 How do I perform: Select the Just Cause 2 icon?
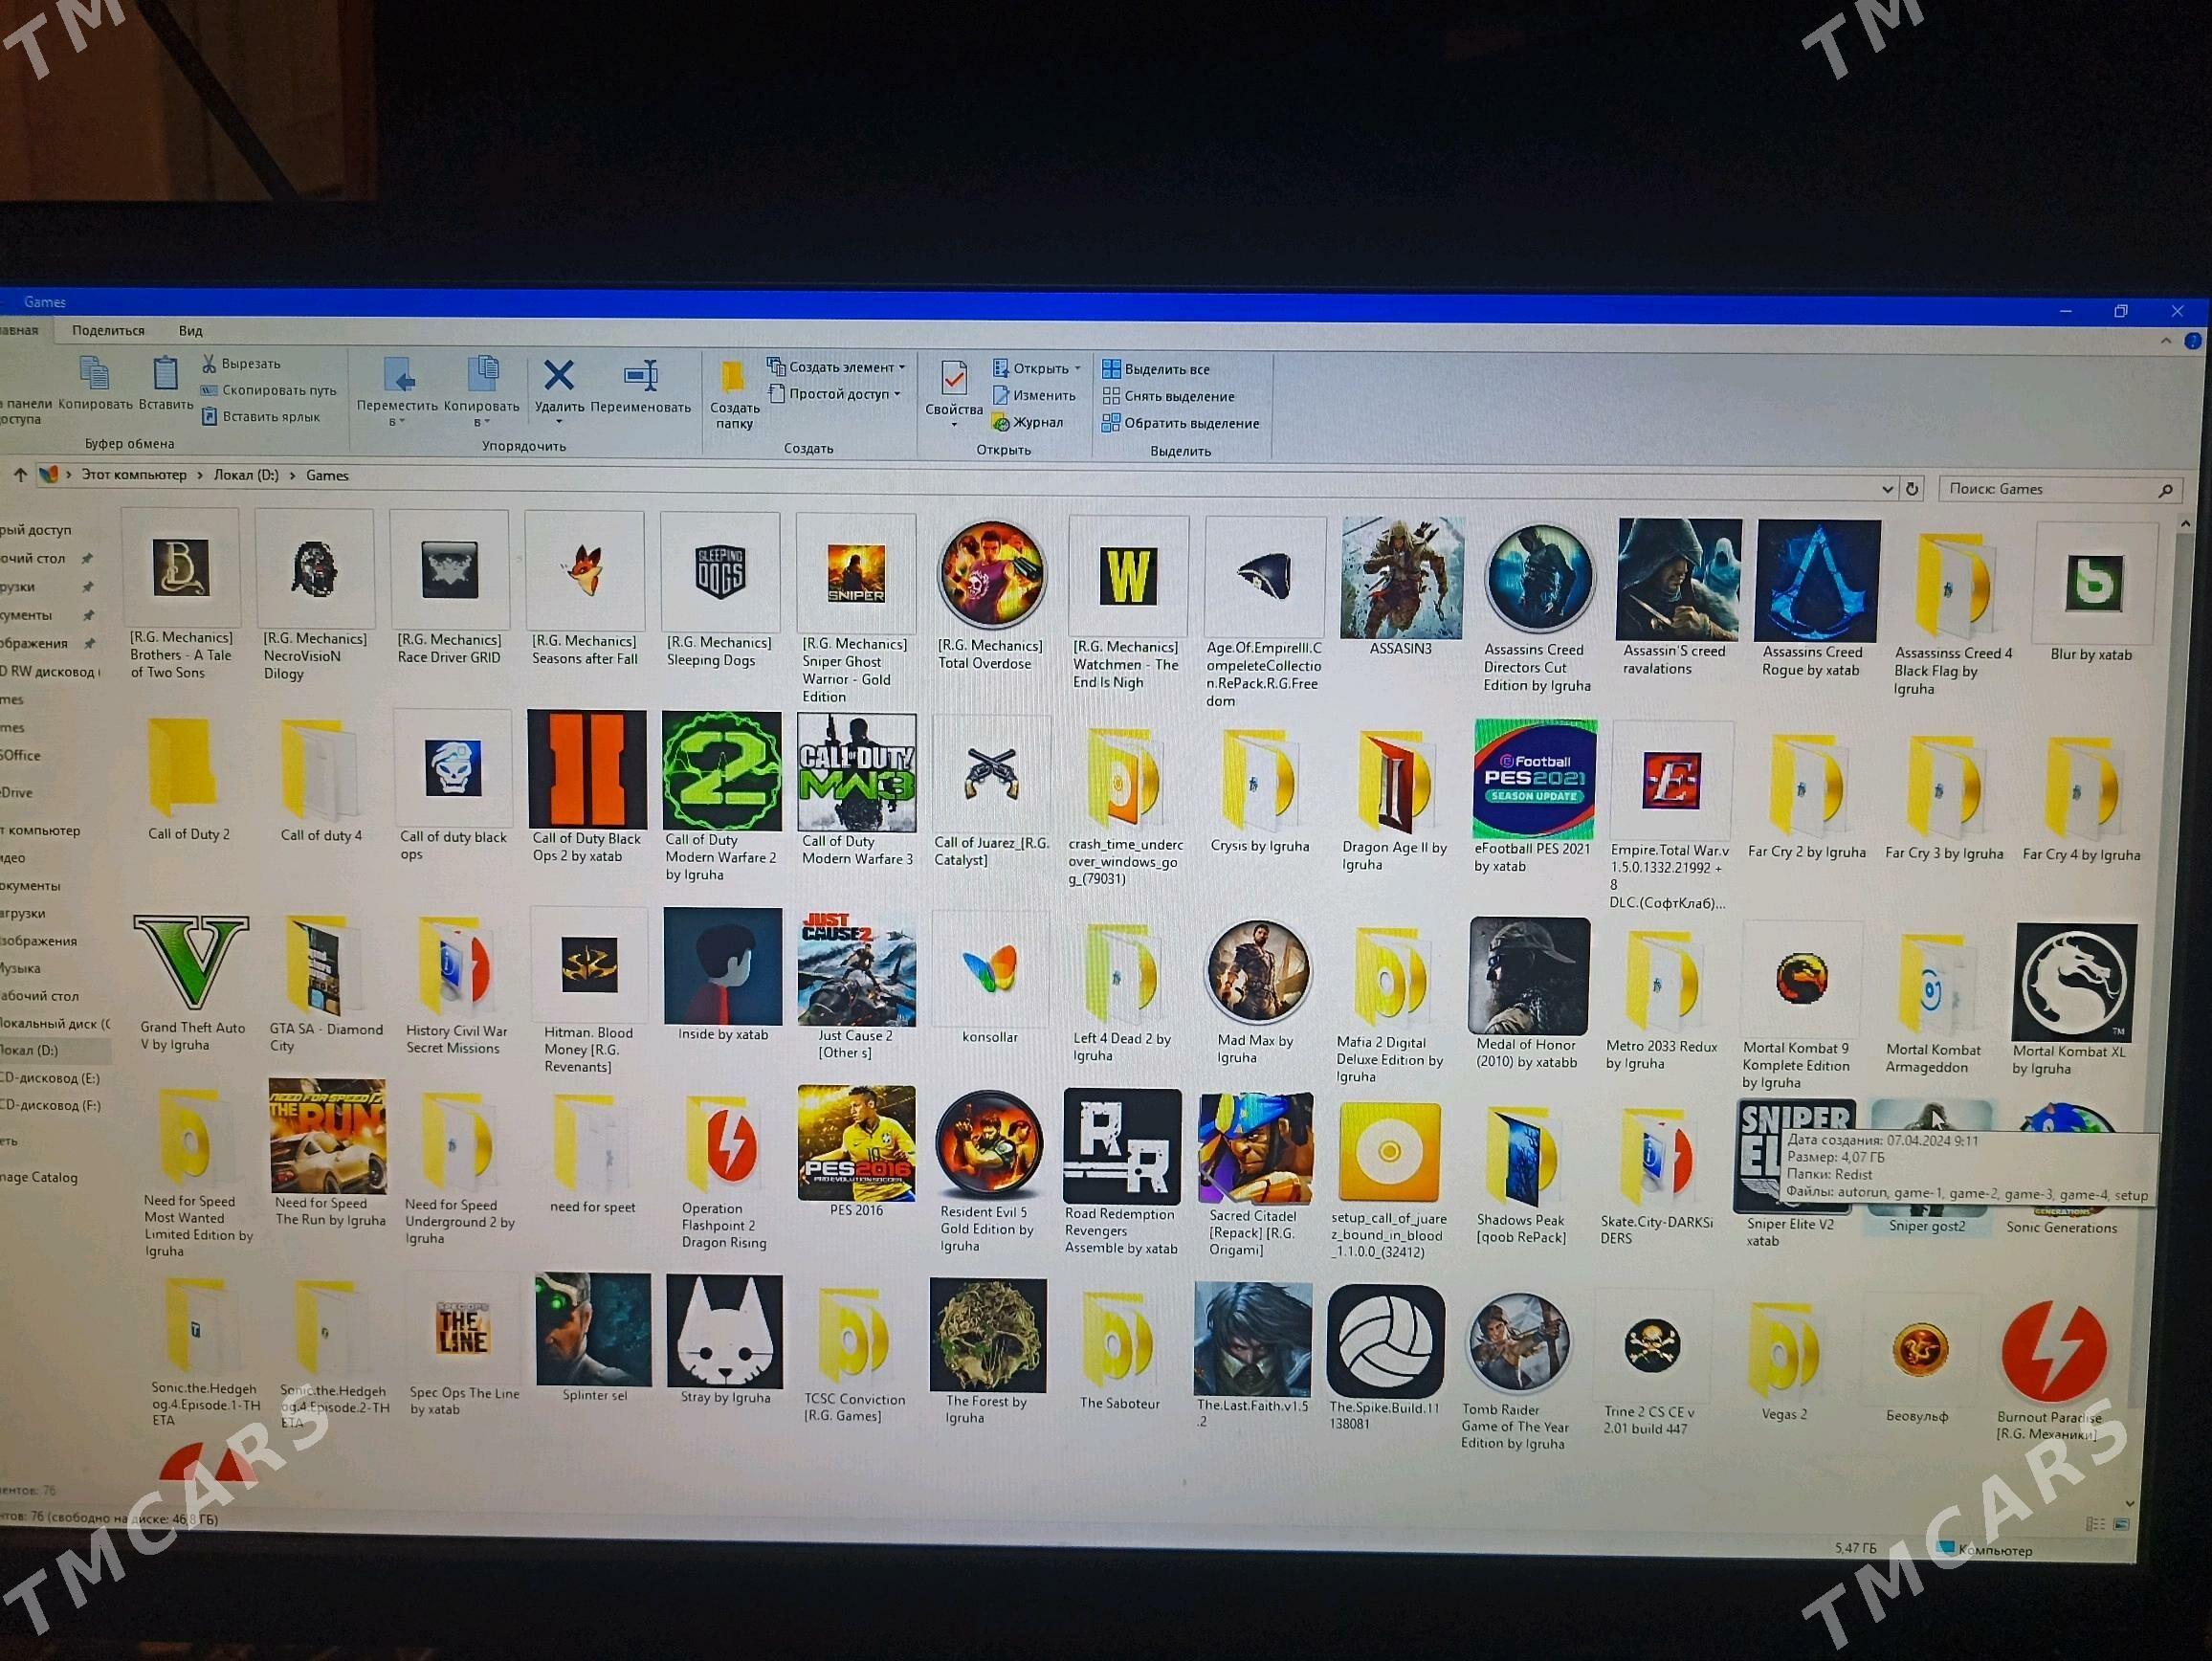(x=856, y=969)
